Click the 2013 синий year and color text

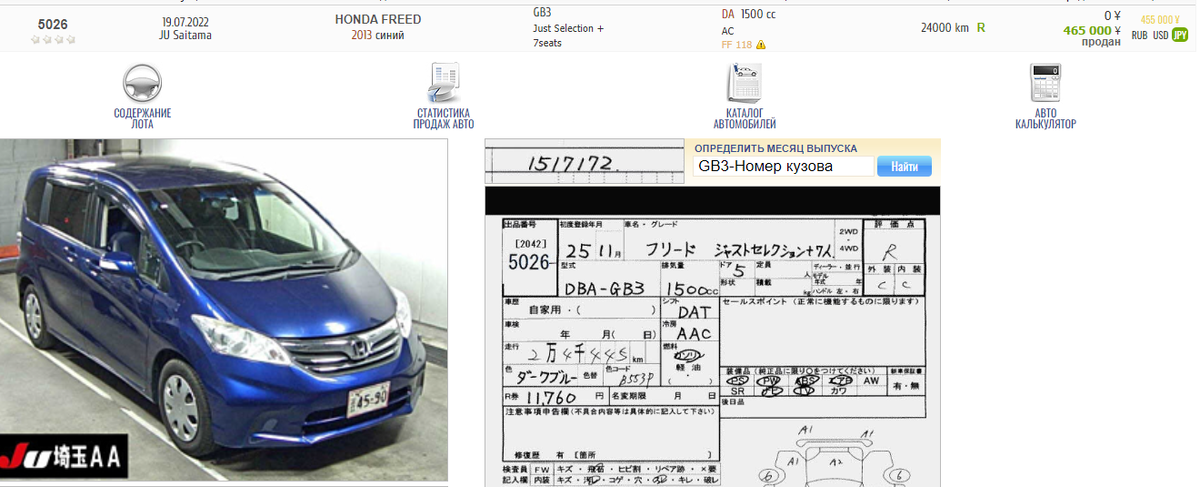click(x=377, y=35)
